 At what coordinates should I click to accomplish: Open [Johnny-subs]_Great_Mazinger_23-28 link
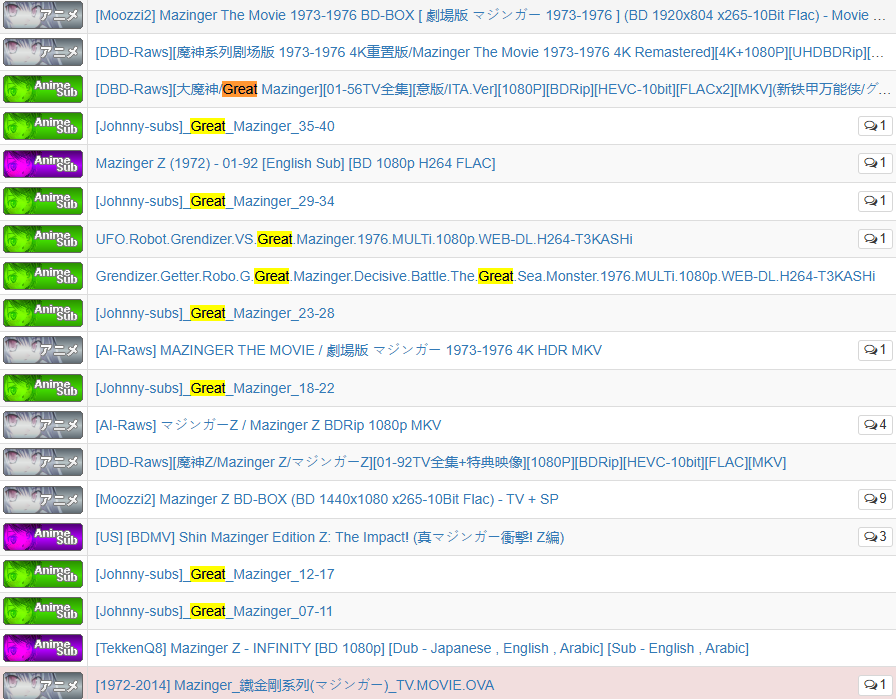[215, 313]
